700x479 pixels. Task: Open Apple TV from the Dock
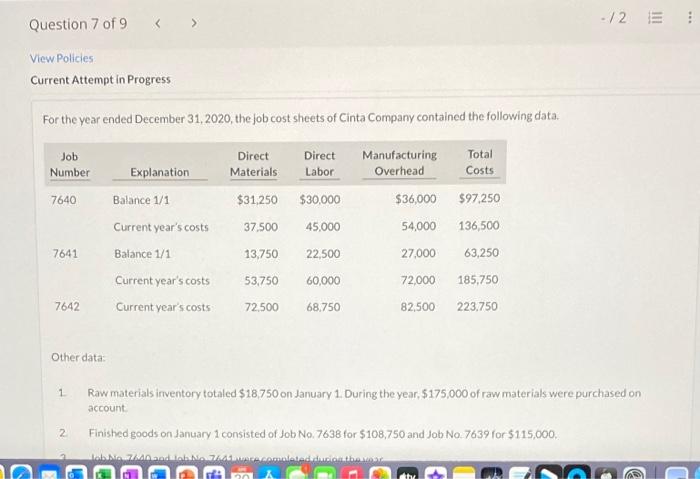[x=407, y=473]
